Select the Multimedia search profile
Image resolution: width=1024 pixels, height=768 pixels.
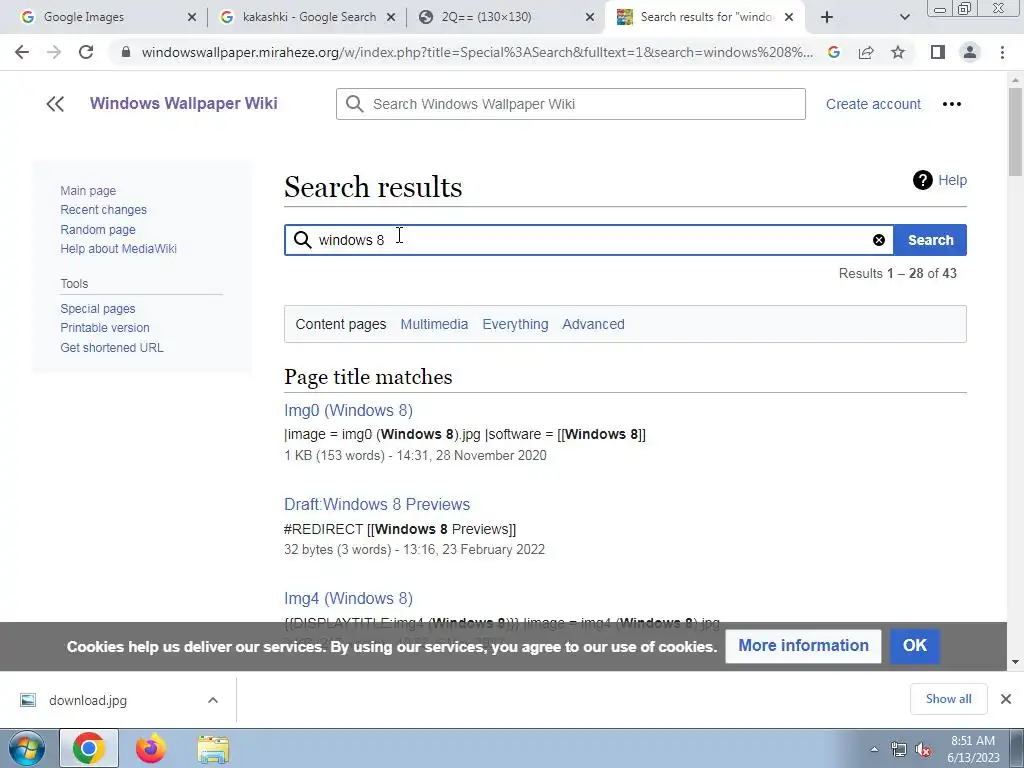pos(434,324)
